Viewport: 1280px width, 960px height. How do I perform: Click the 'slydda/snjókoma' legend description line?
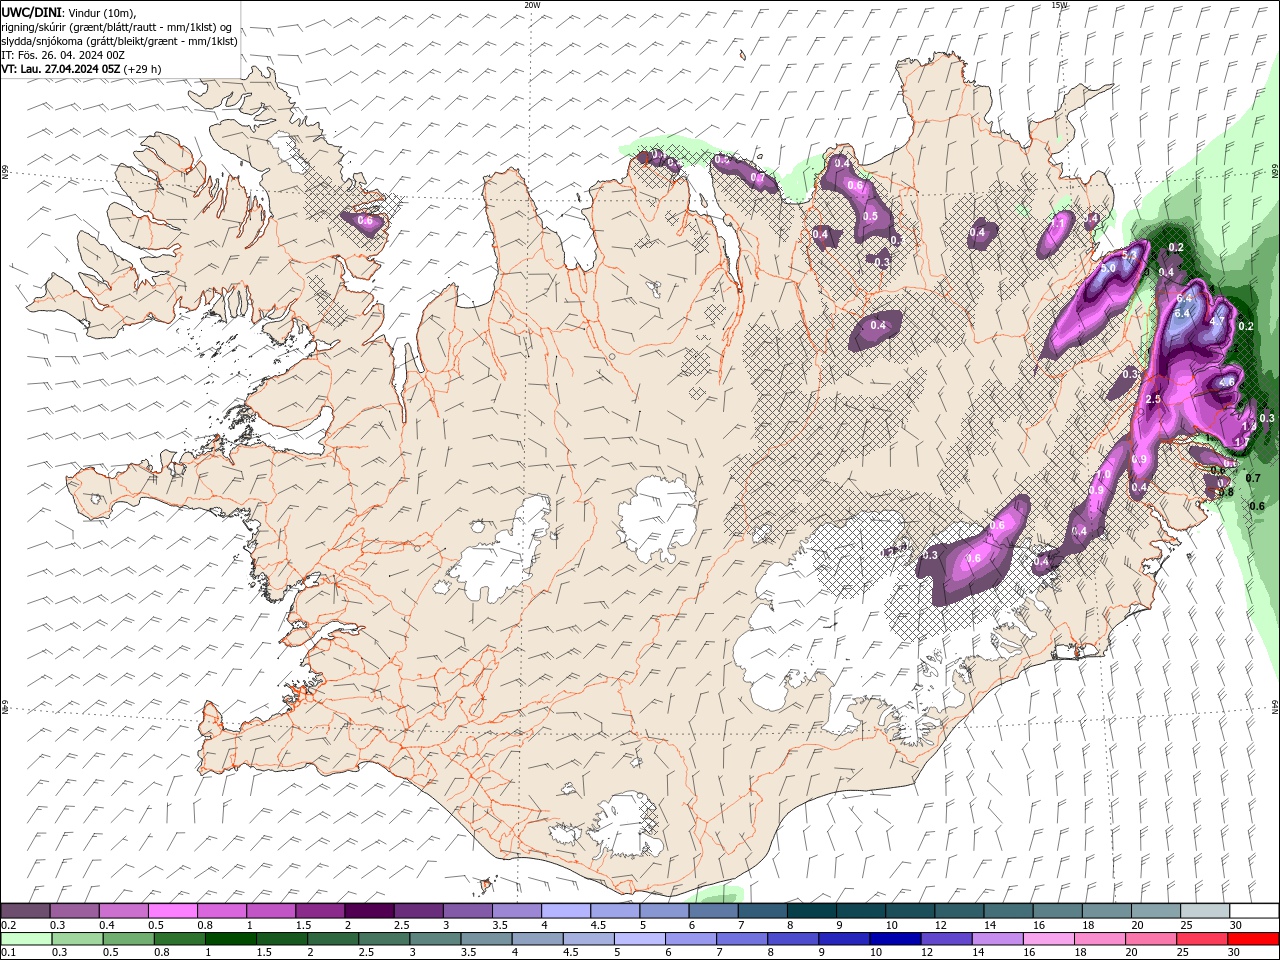click(119, 41)
